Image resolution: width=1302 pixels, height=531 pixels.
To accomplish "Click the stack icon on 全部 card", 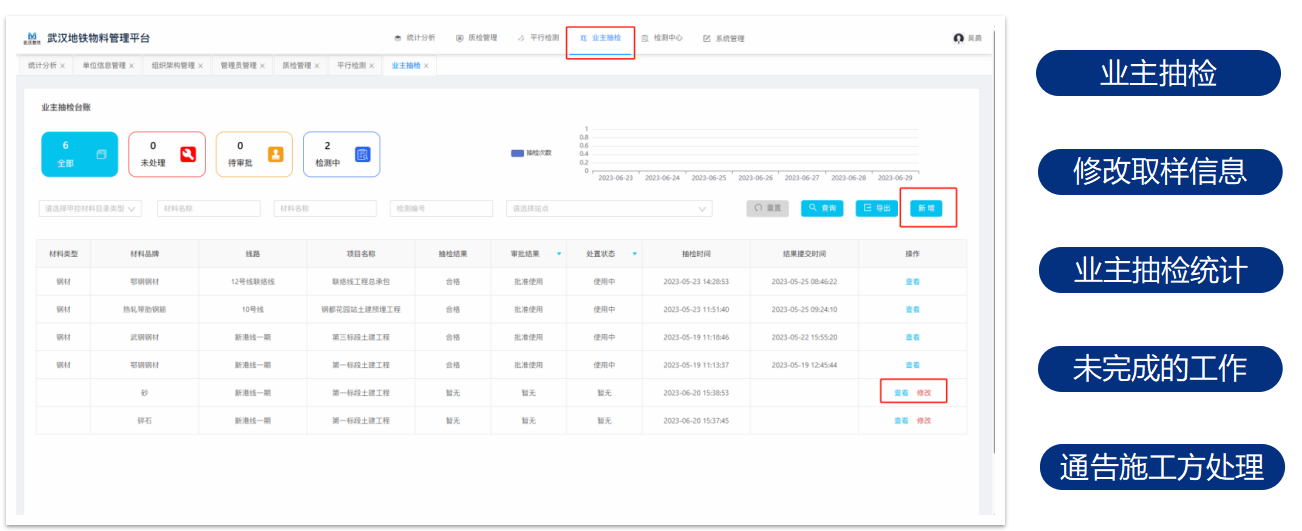I will [x=101, y=155].
